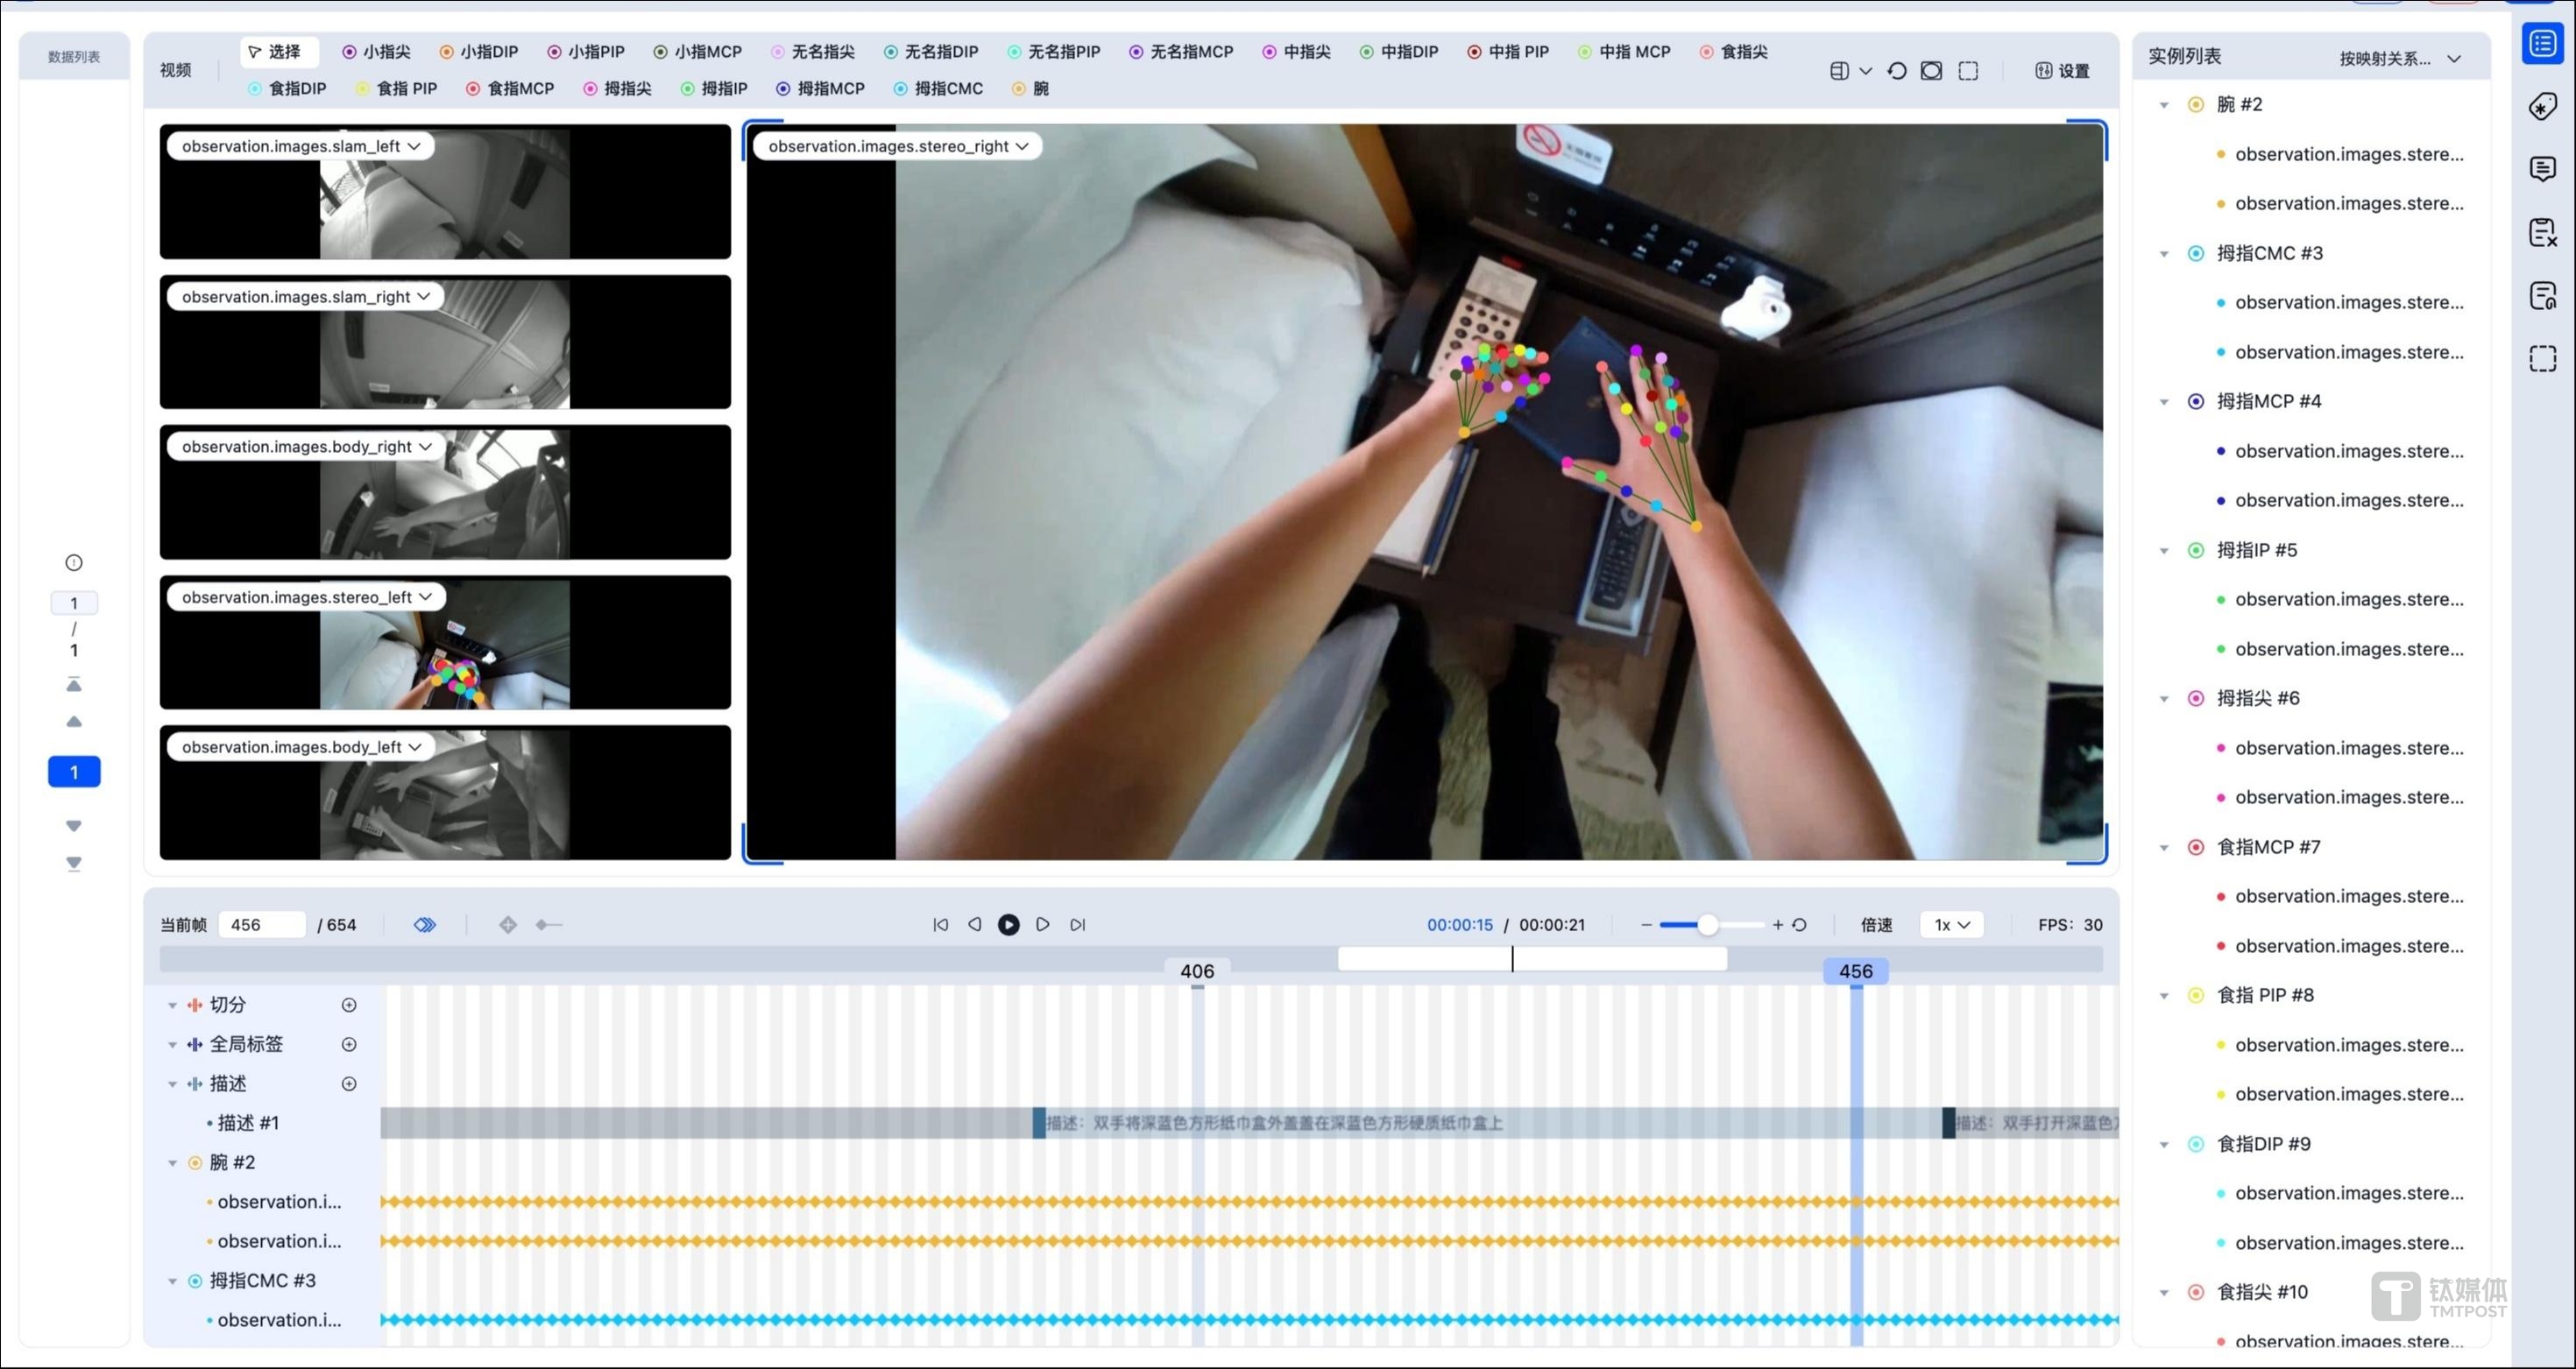Select the 小指DIP keypoint label
Screen dimensions: 2576x1369
coord(479,51)
